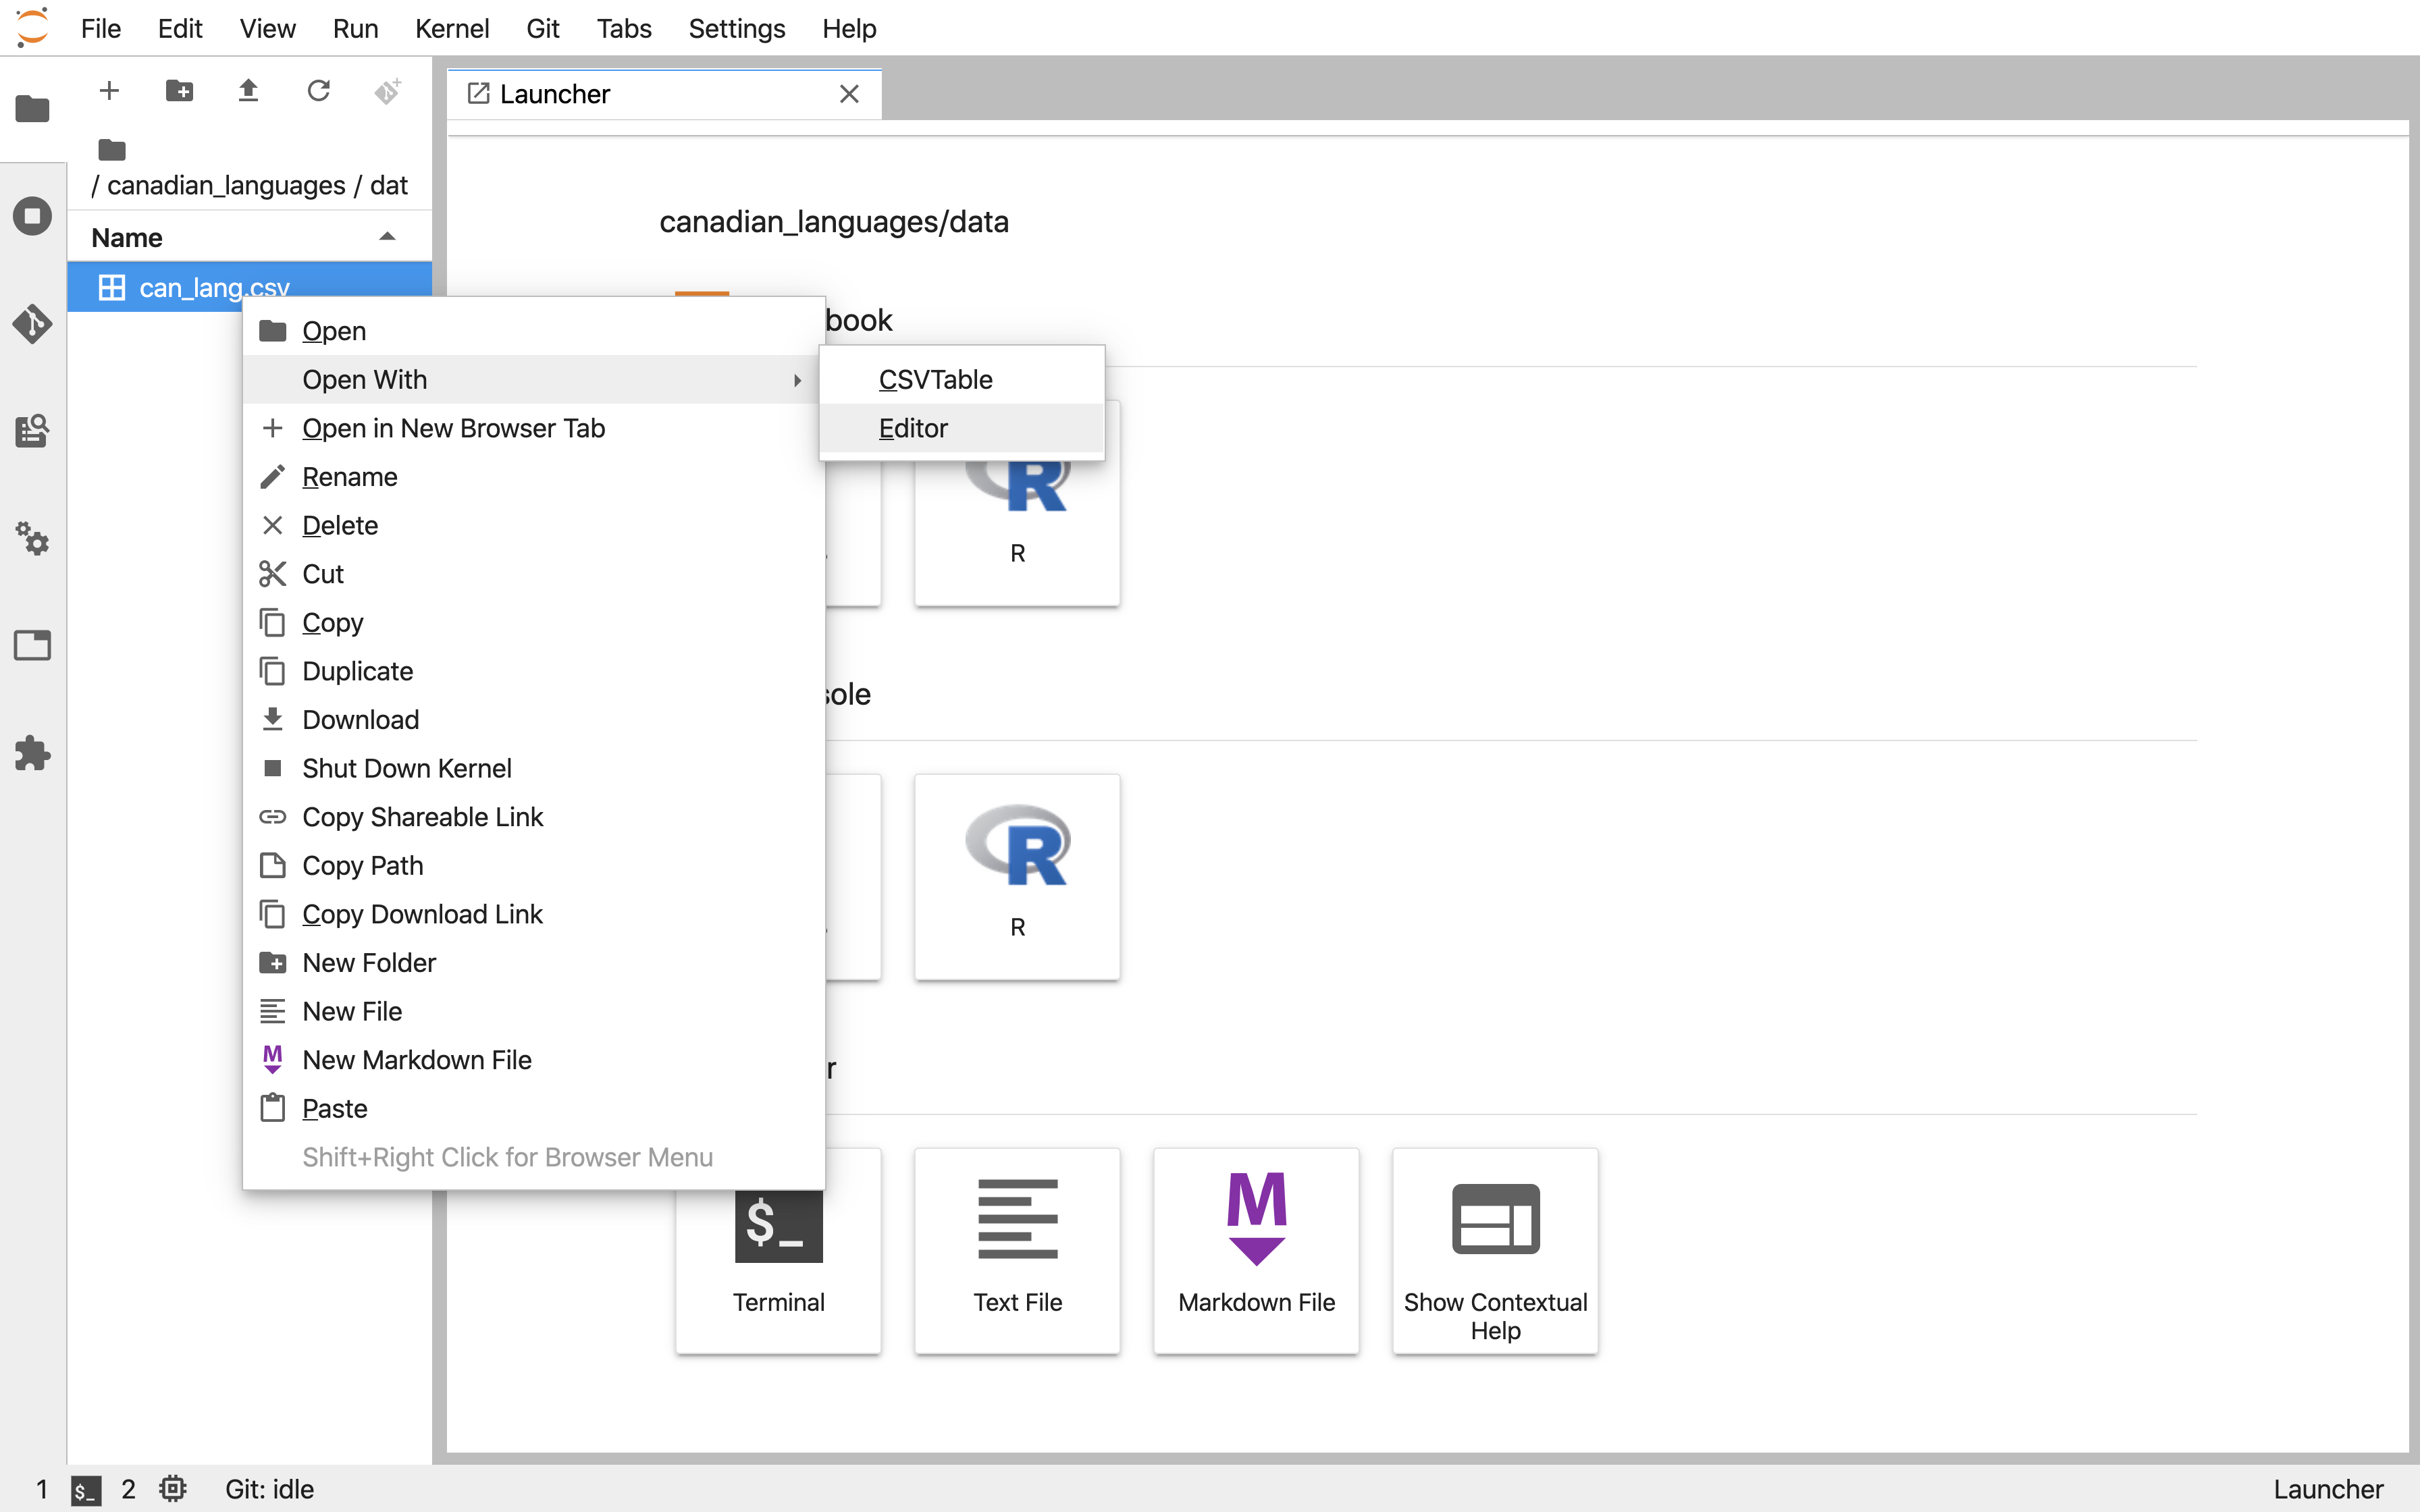Open the Git sidebar panel
Screen dimensions: 2420x1512
pos(32,324)
